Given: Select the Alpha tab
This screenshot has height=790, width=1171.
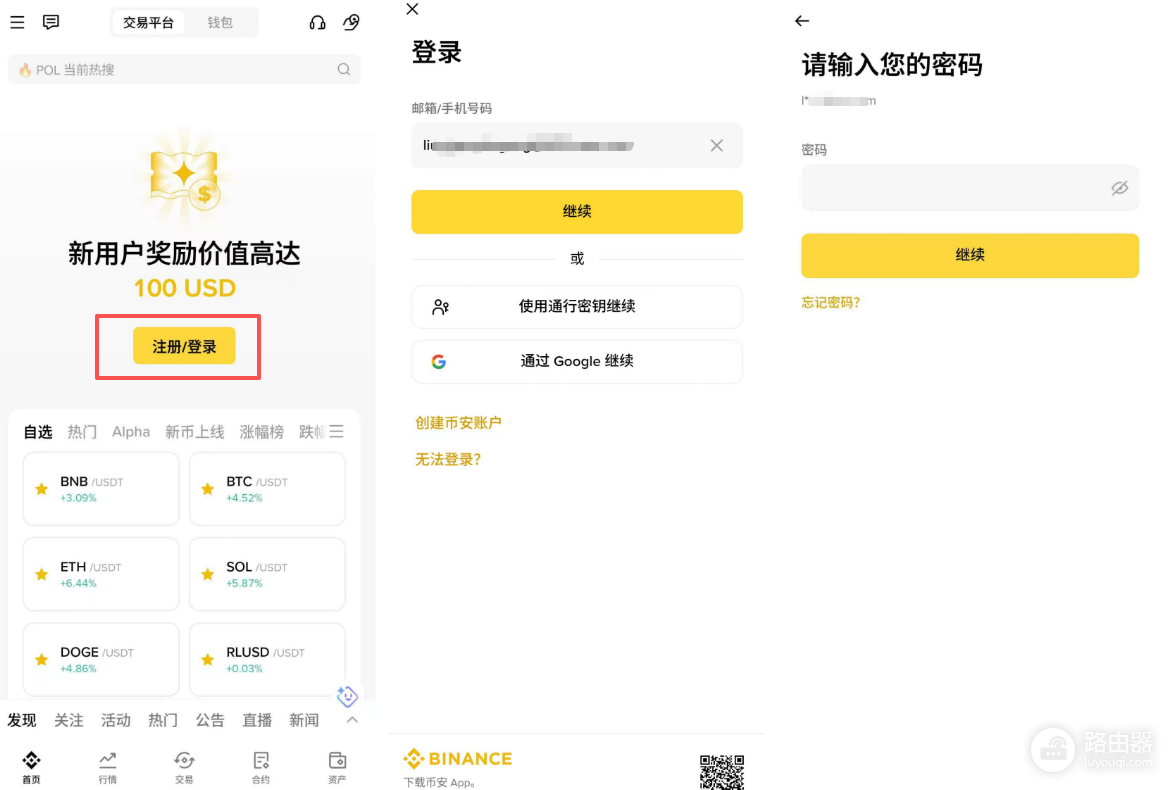Looking at the screenshot, I should (131, 432).
